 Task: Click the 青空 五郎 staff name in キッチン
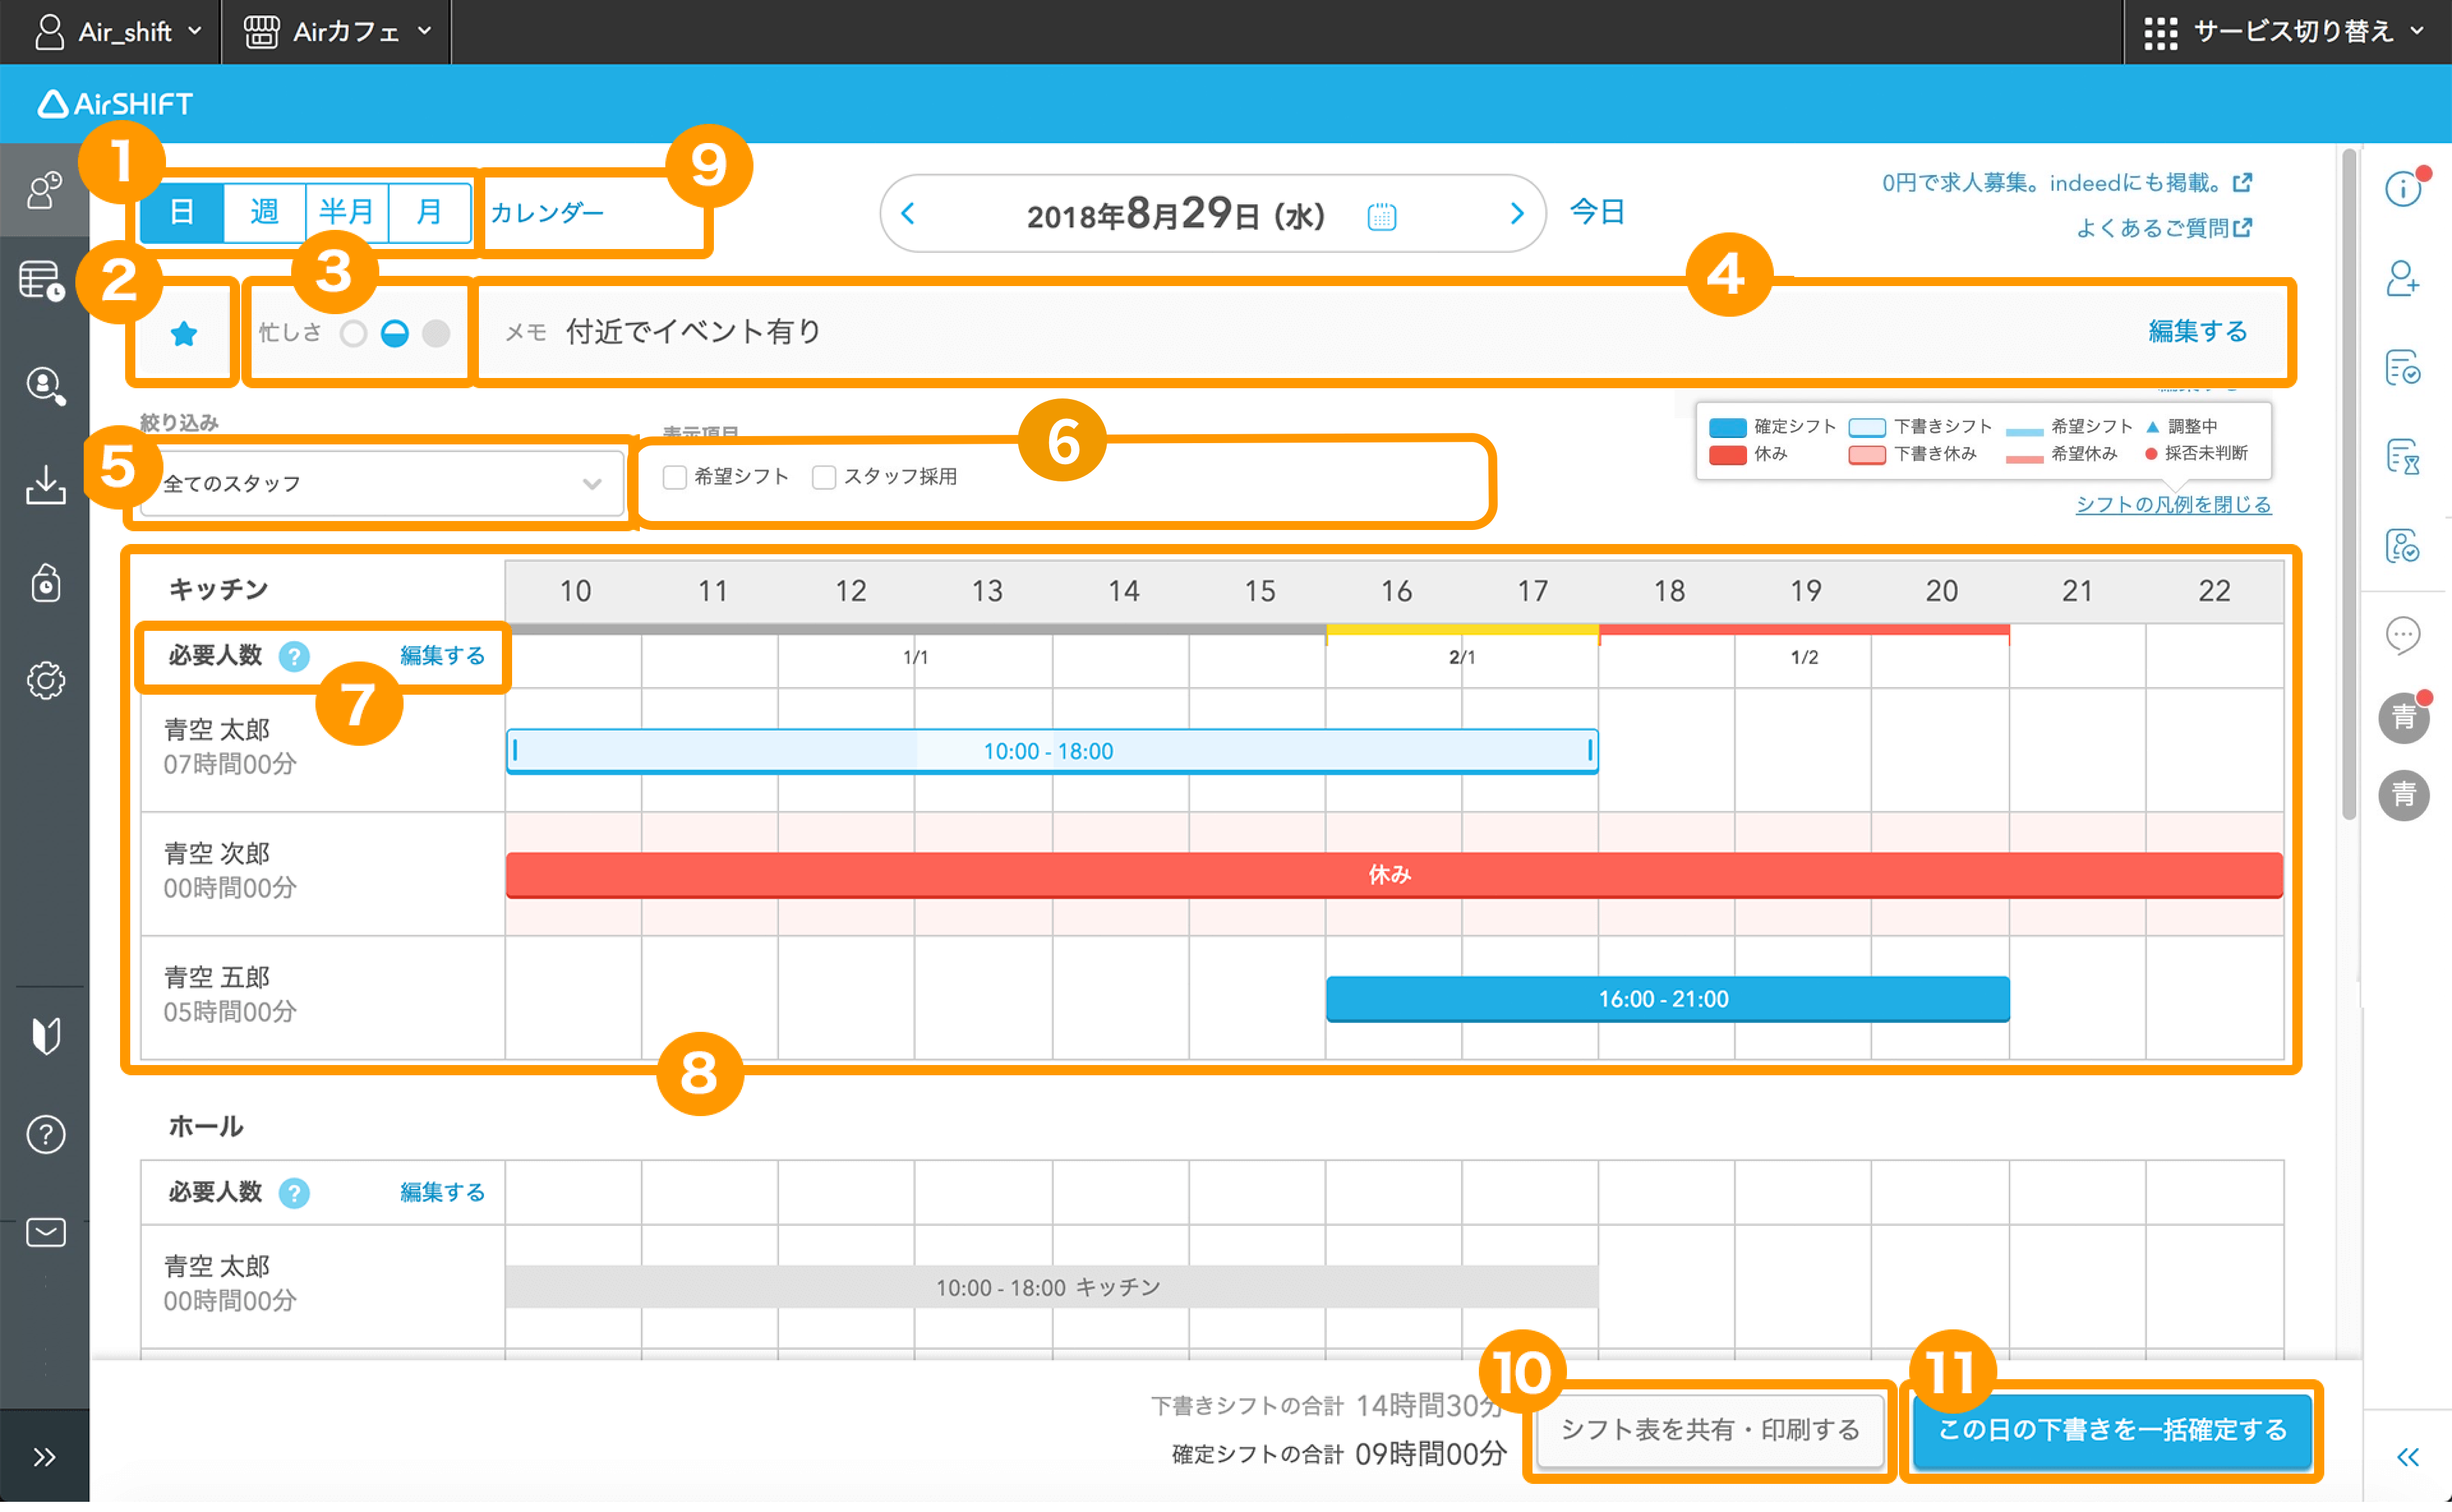tap(217, 978)
